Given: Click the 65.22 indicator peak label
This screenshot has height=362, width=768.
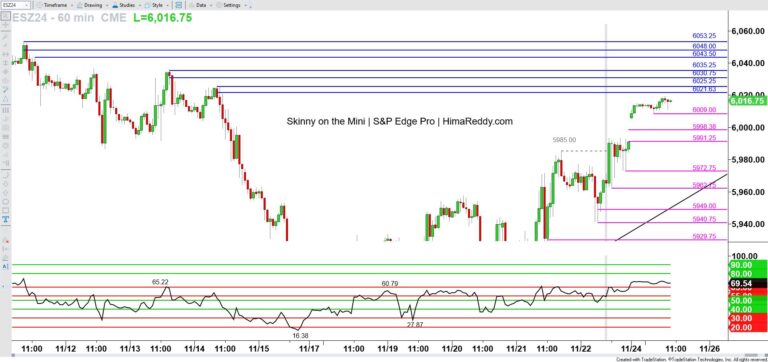Looking at the screenshot, I should point(160,282).
